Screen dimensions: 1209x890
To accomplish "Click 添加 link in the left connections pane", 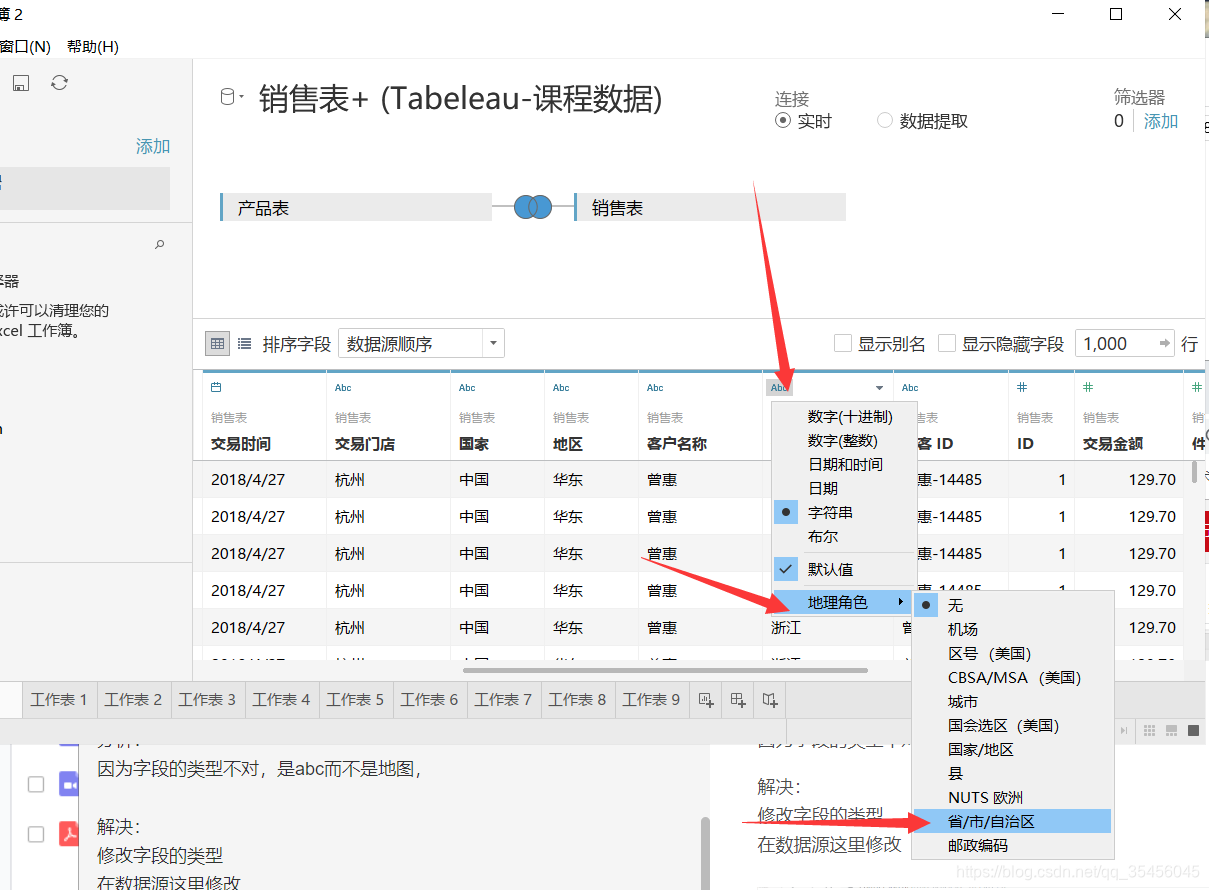I will (153, 146).
